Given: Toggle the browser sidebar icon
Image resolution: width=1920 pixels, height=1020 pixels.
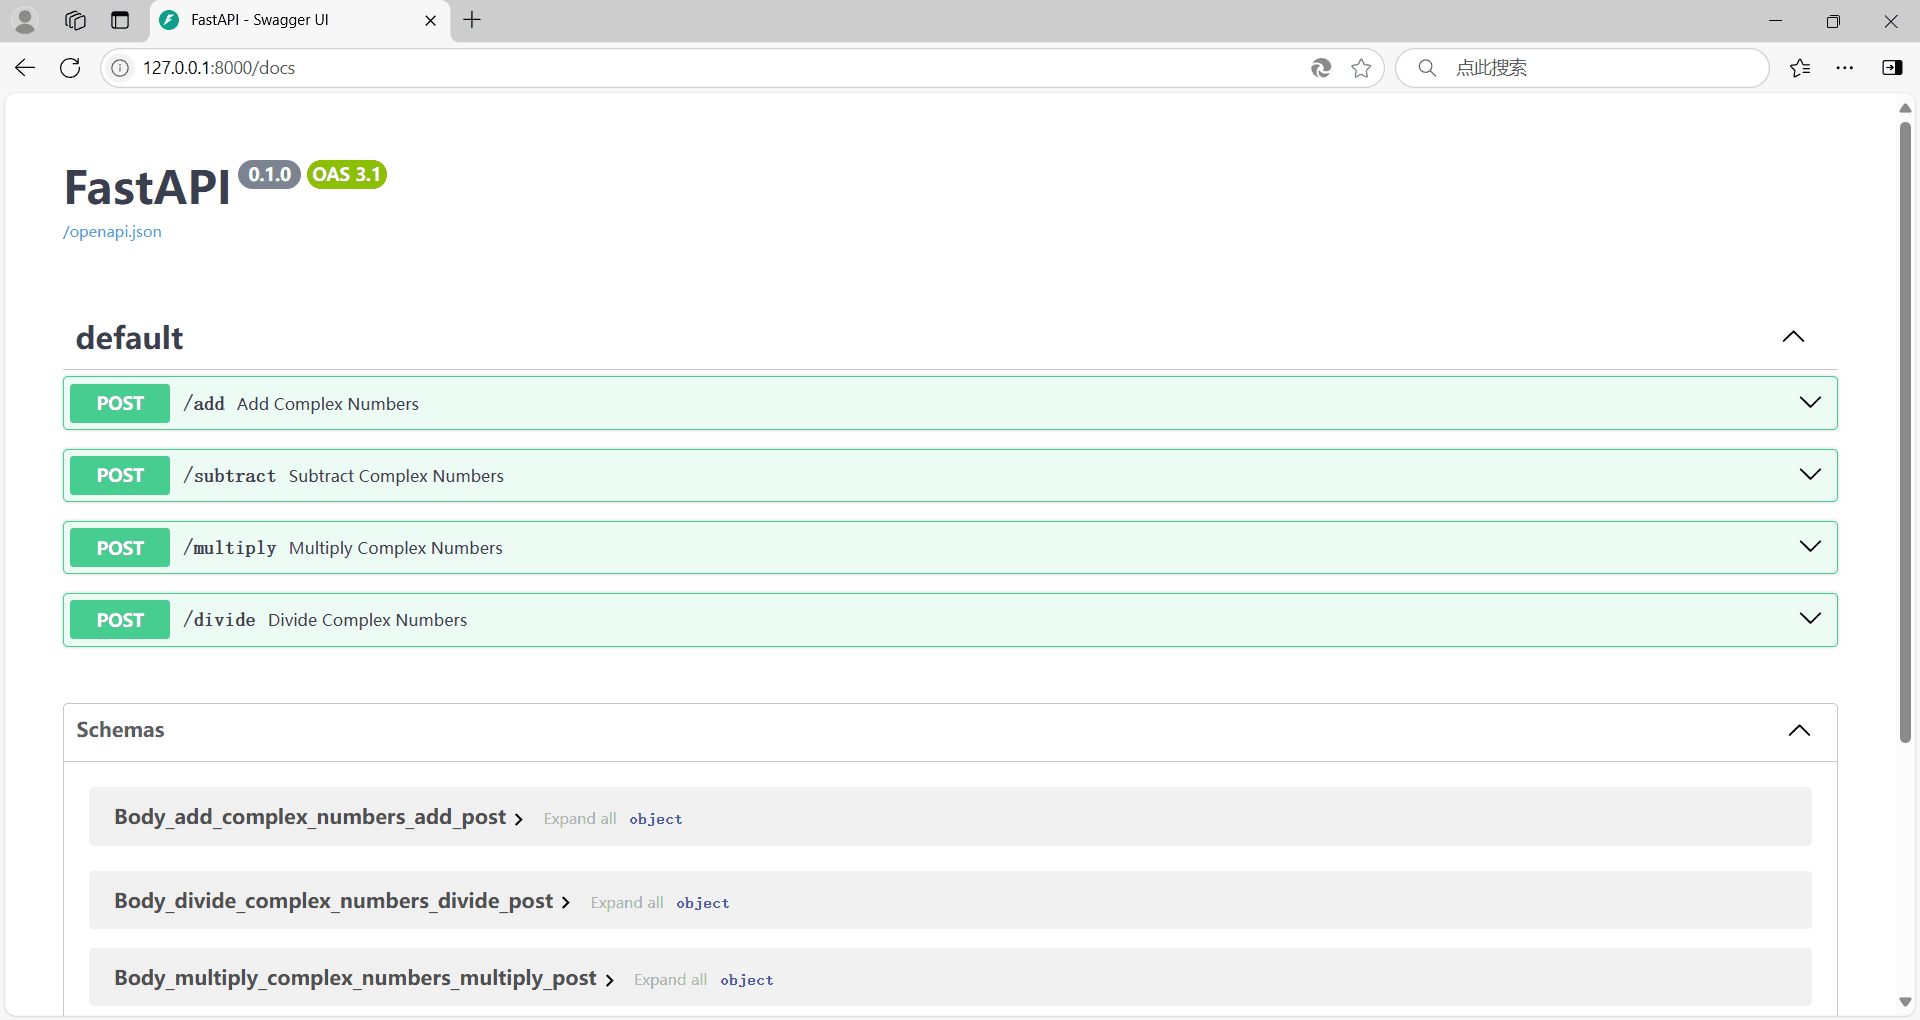Looking at the screenshot, I should pos(1892,68).
